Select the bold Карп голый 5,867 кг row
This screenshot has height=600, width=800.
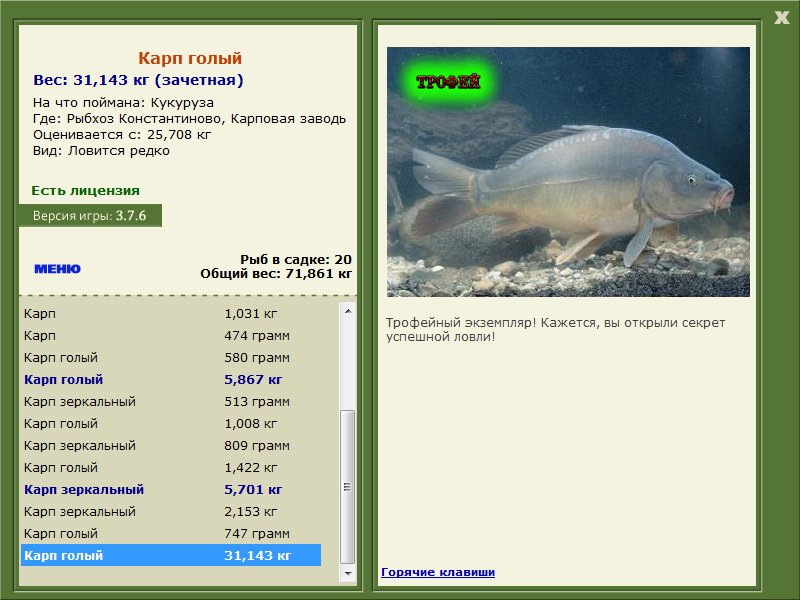171,379
